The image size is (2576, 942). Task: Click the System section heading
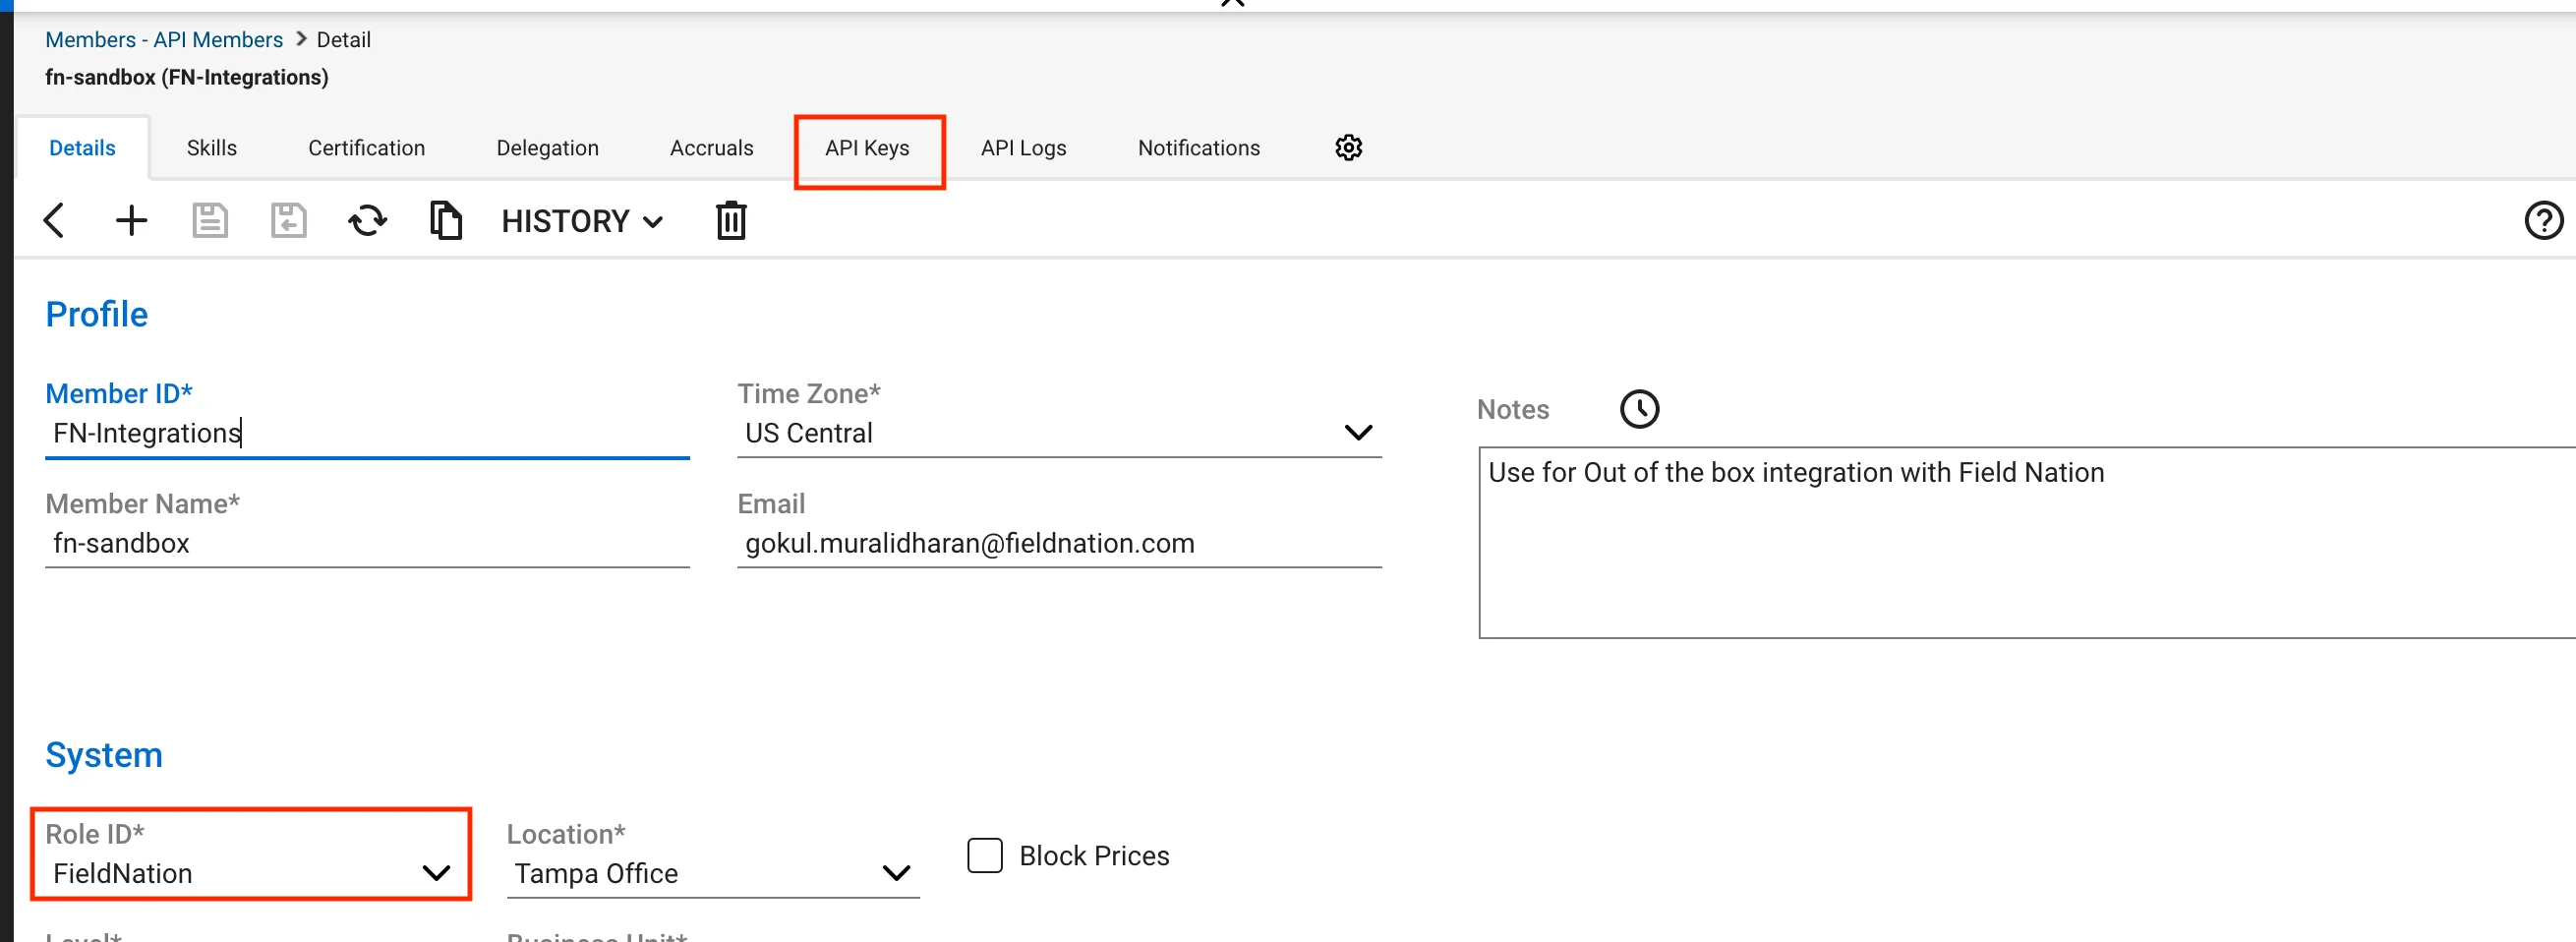point(104,754)
